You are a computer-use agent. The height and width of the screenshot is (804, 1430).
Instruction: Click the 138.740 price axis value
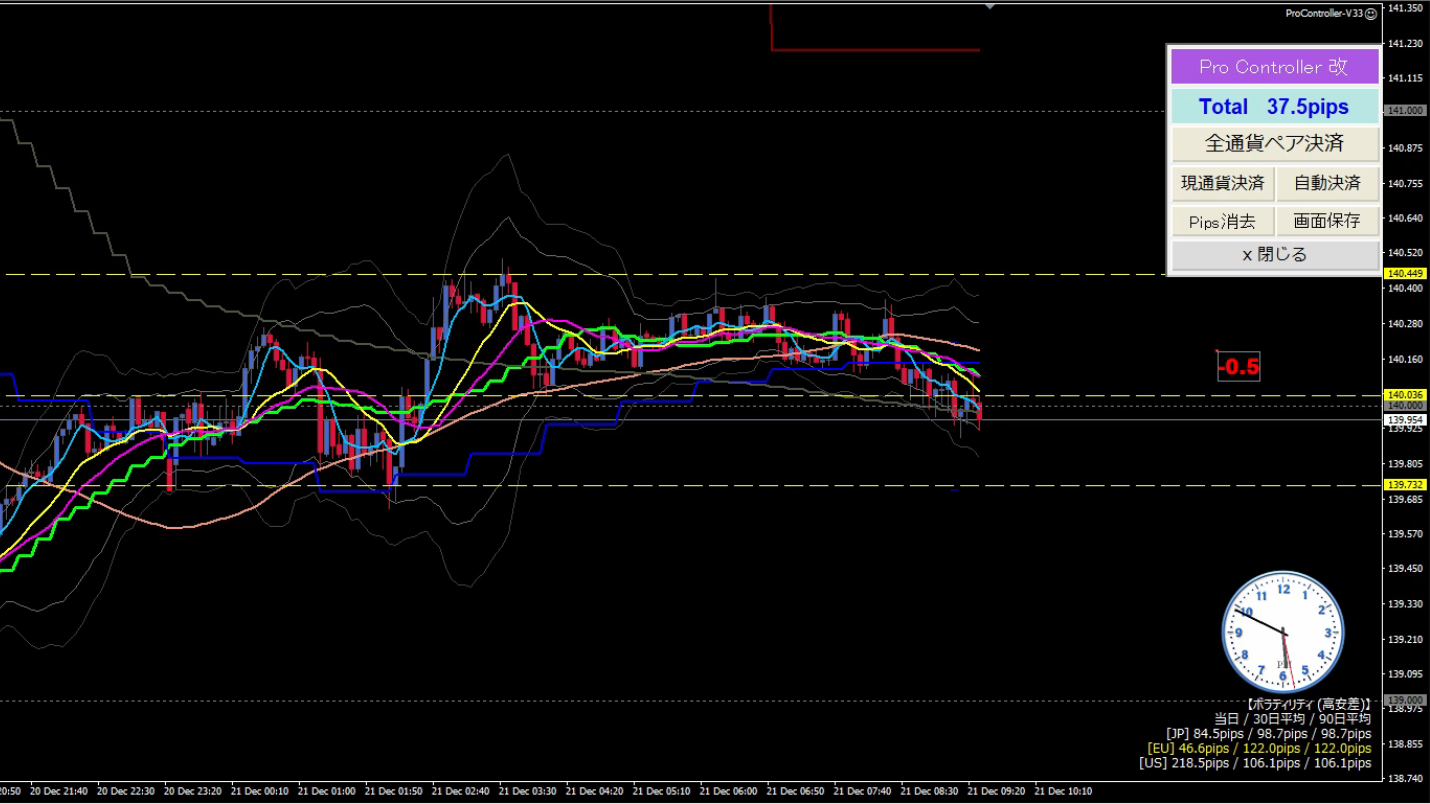point(1406,778)
